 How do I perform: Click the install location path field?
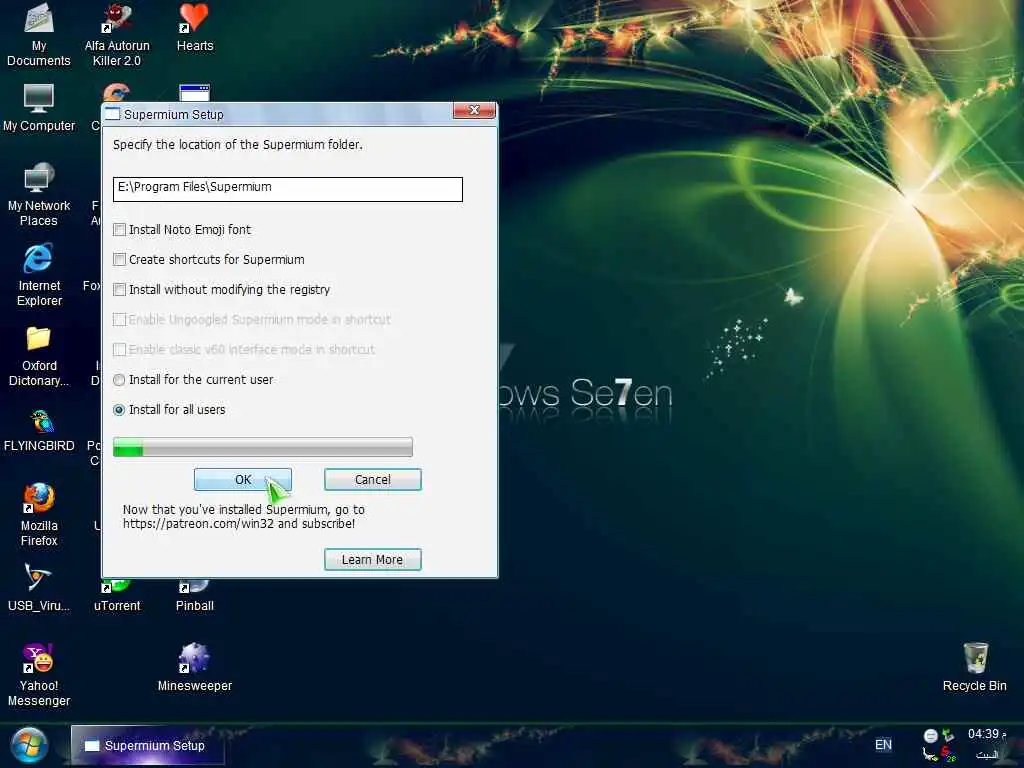288,189
